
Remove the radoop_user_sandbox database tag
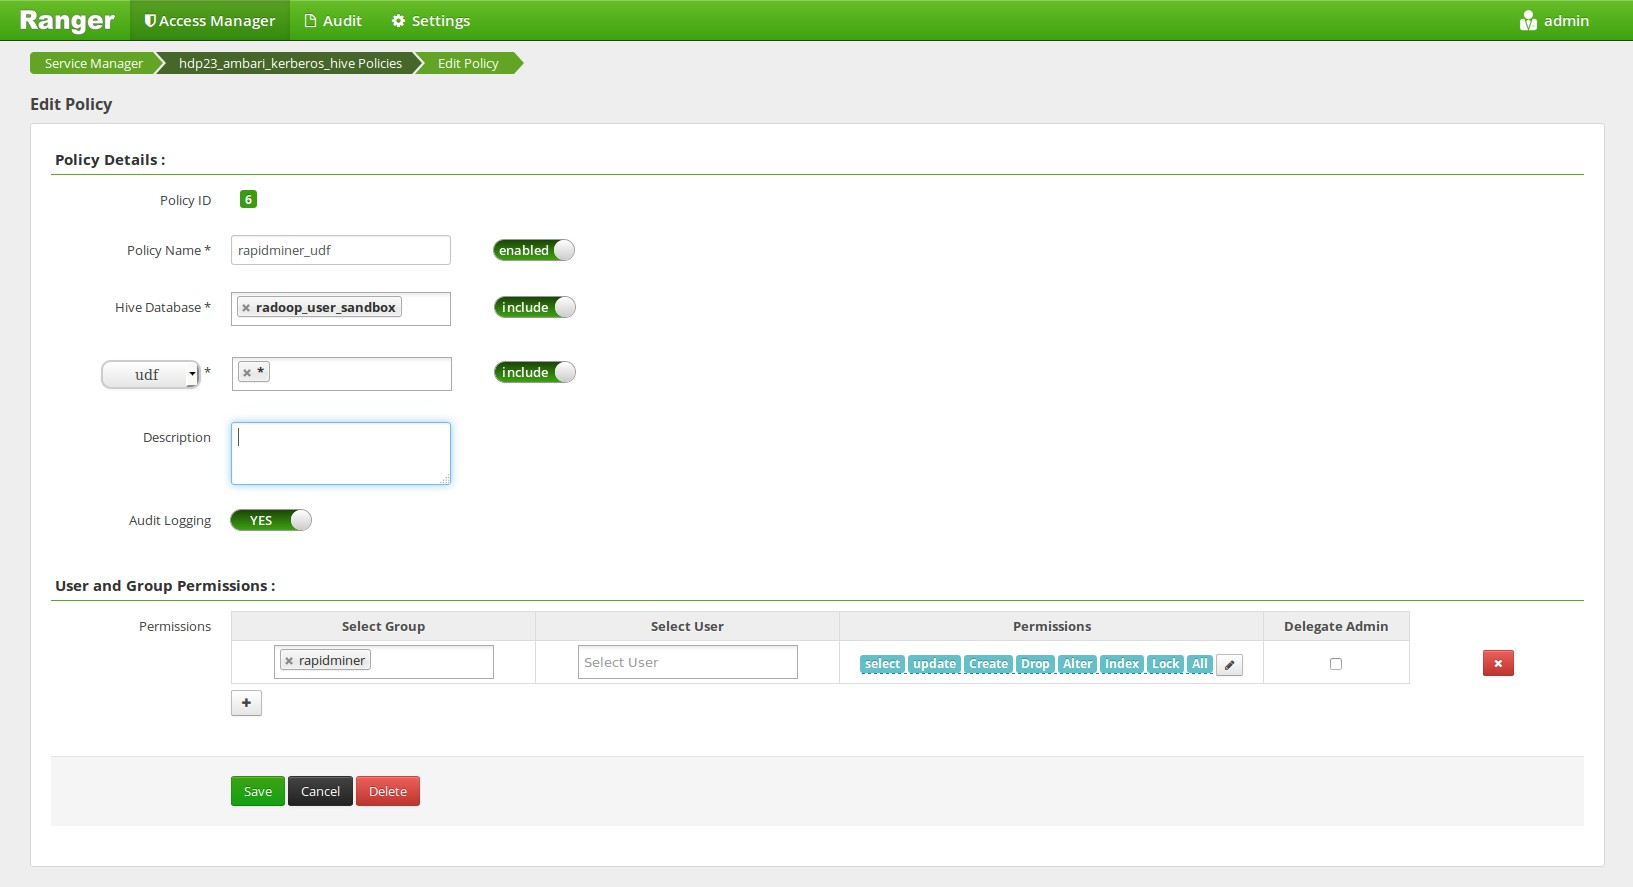246,308
